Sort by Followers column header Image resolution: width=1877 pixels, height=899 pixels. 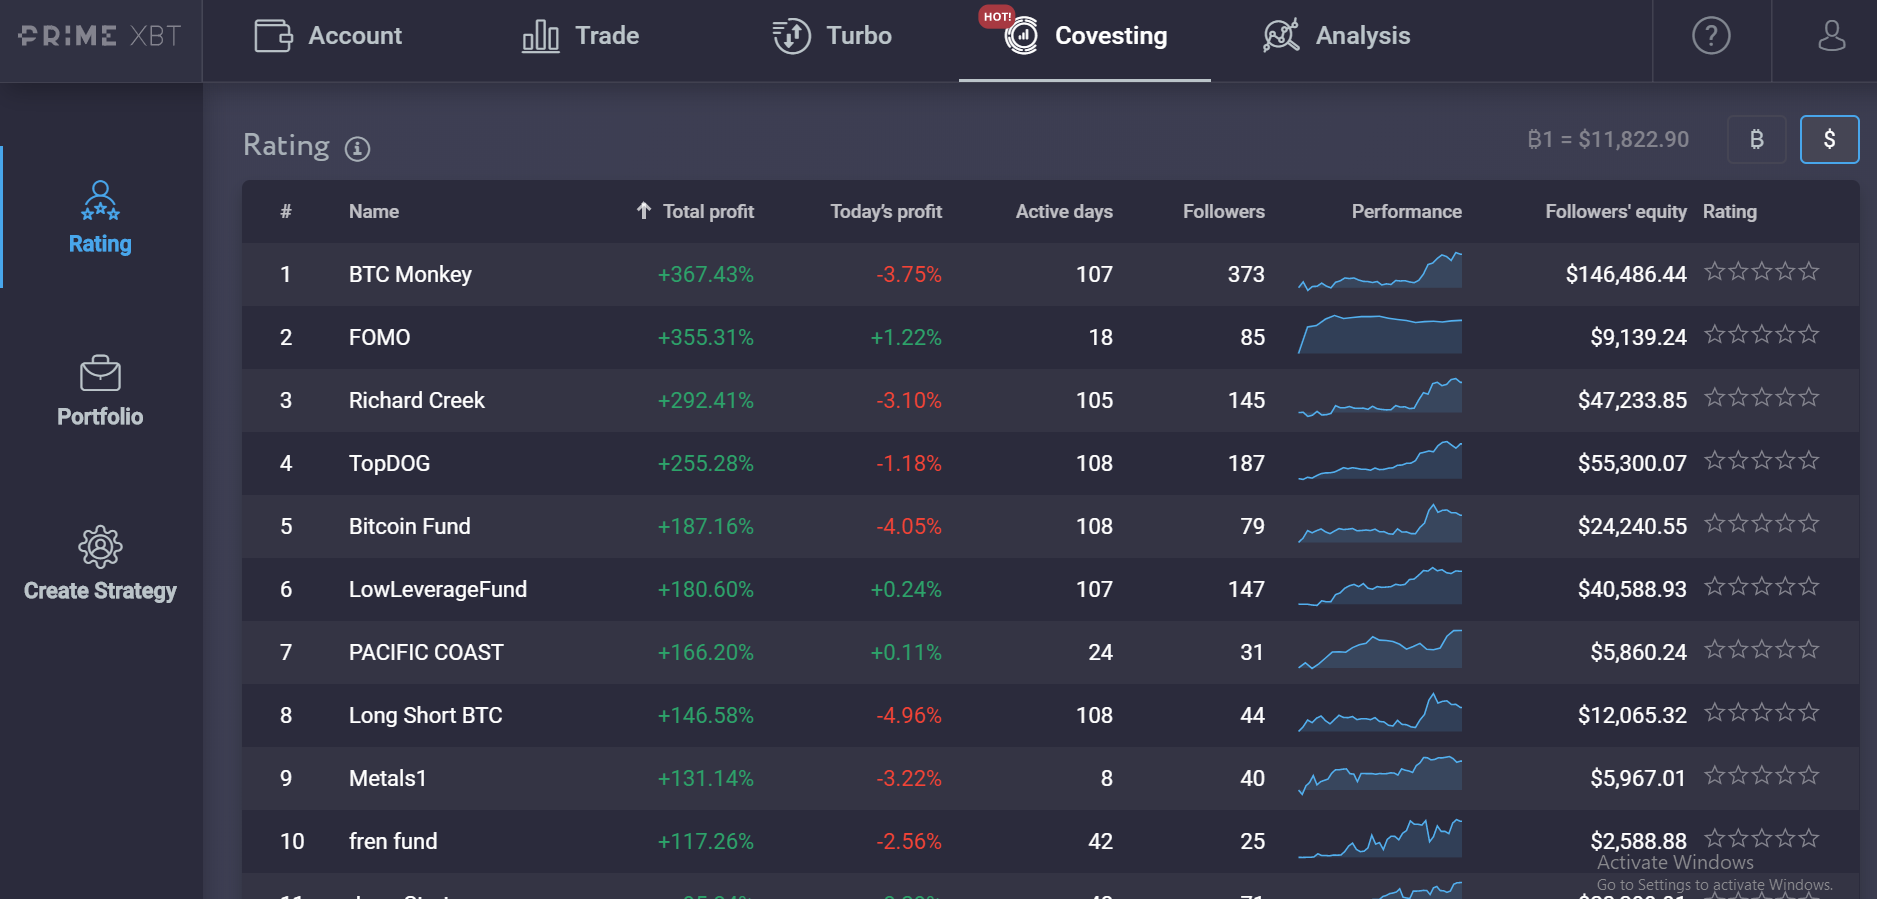[1223, 211]
